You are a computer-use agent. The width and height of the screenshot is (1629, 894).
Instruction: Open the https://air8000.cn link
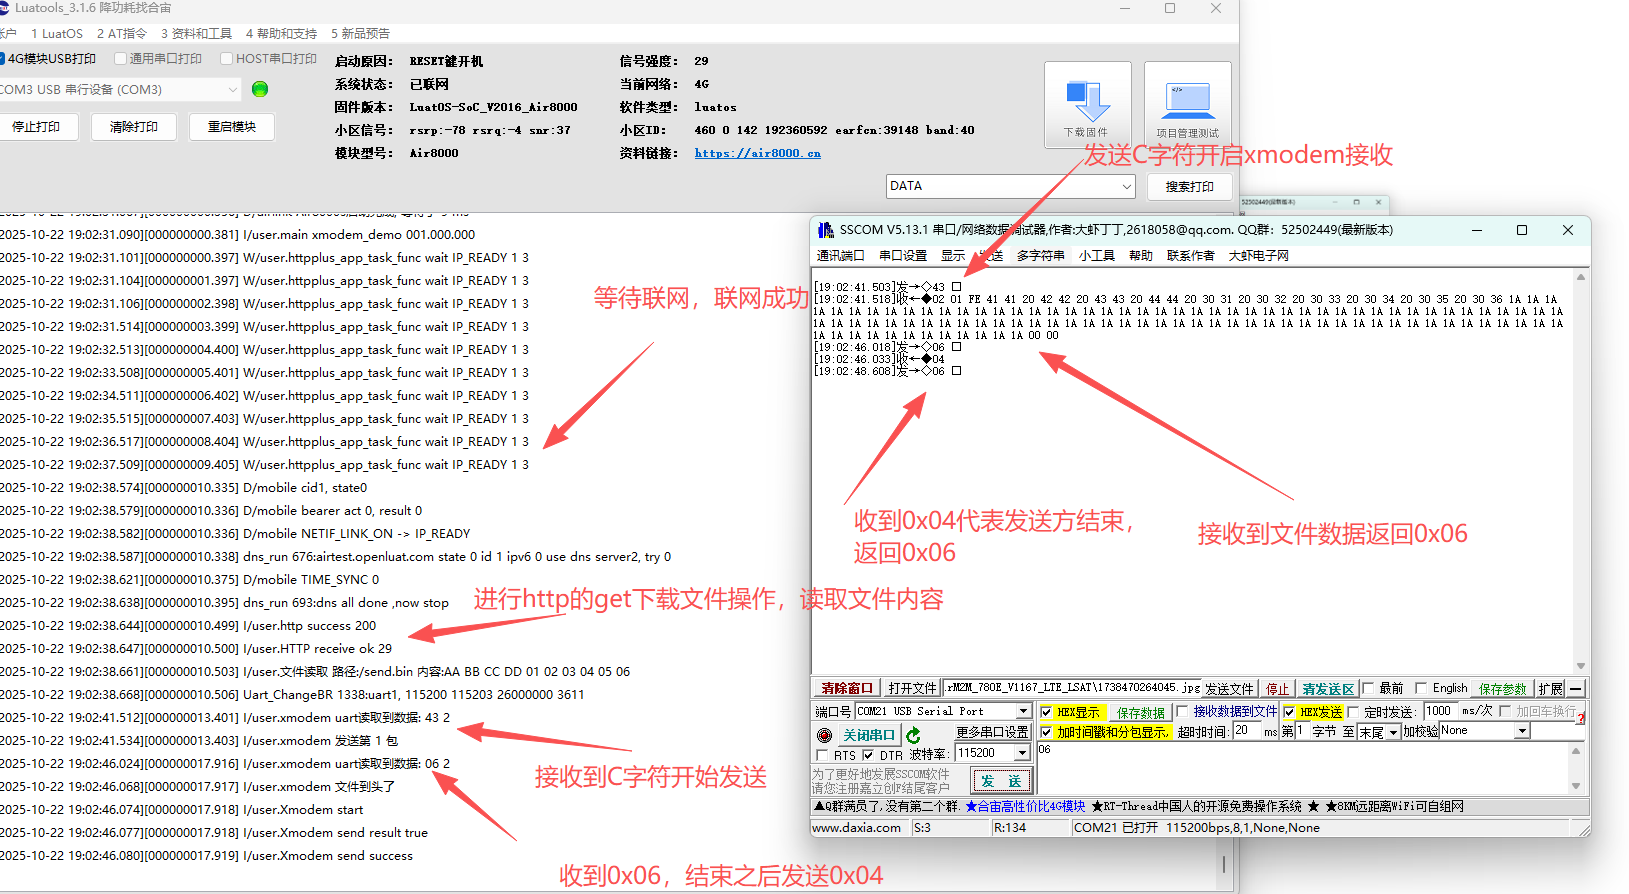point(757,153)
